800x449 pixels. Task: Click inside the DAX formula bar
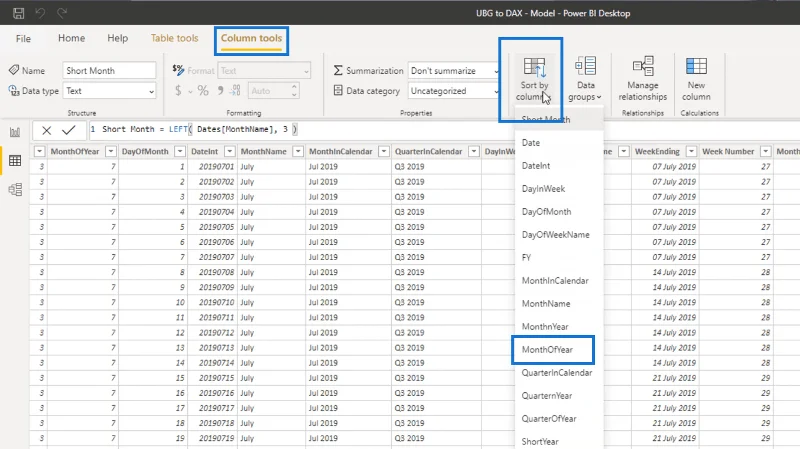click(444, 130)
